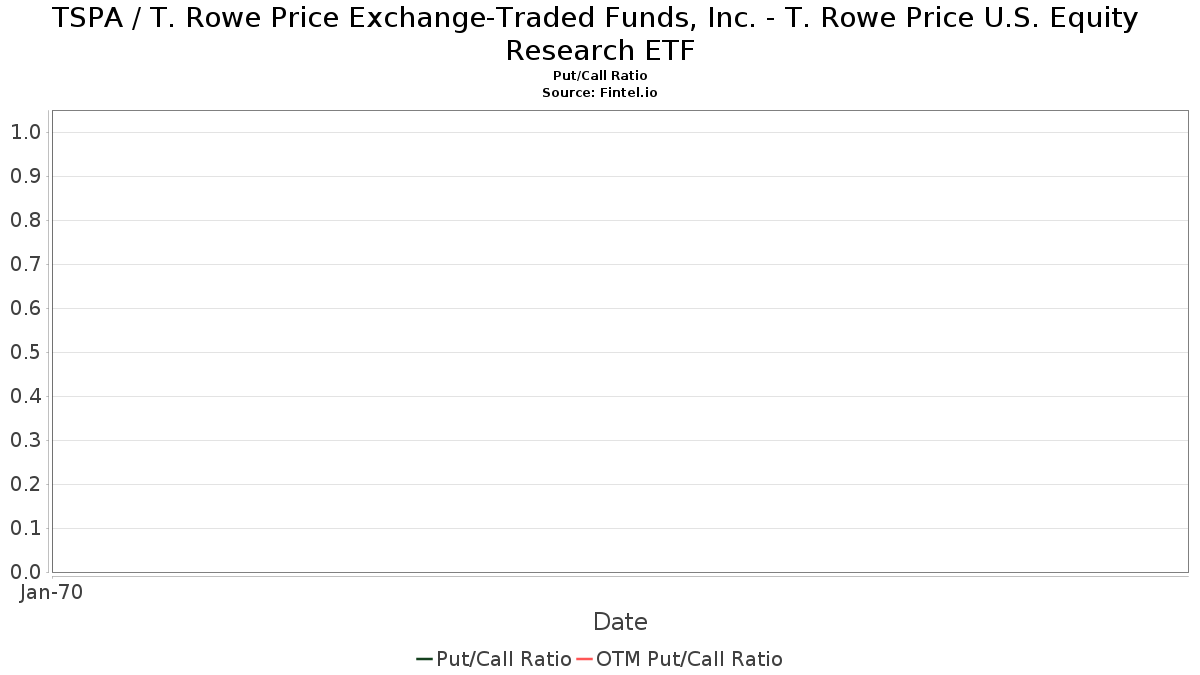
Task: Click the chart title starting with TSPA
Action: coord(600,18)
